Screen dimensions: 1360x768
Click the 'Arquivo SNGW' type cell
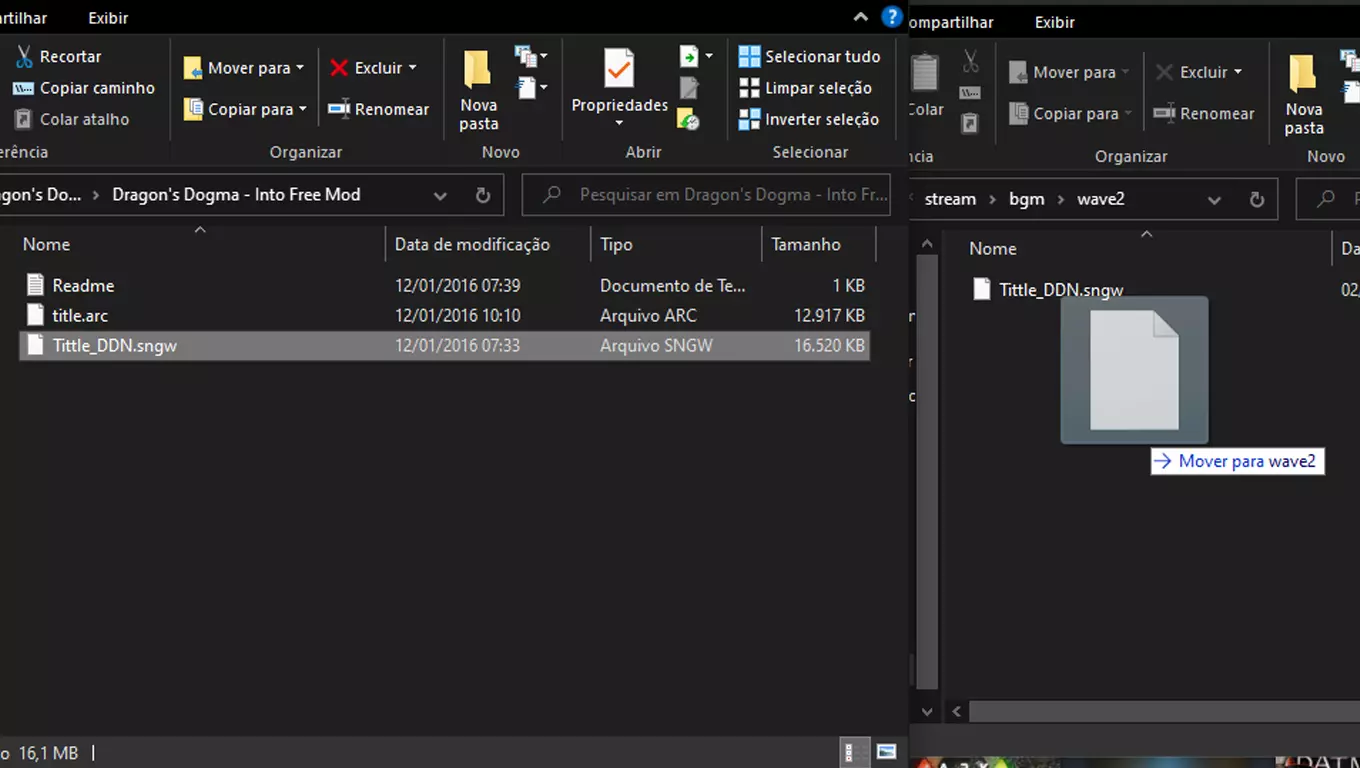click(x=657, y=346)
